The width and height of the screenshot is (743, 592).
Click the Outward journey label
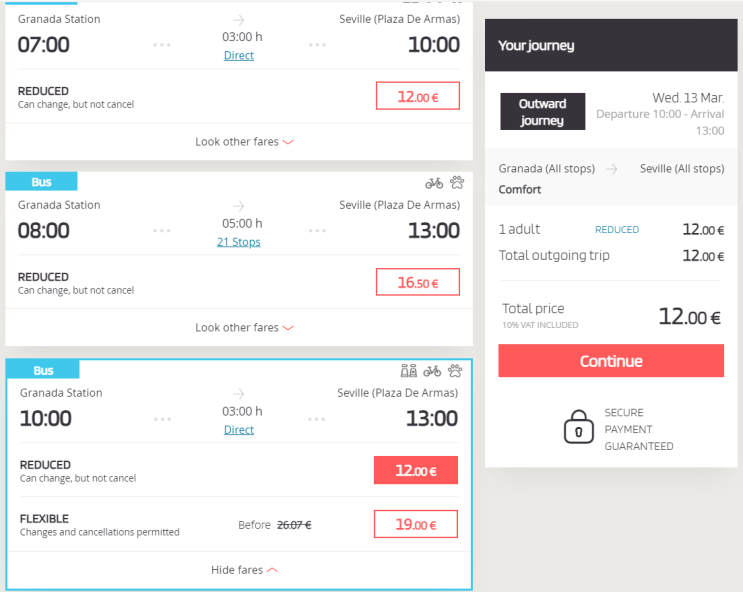[542, 112]
